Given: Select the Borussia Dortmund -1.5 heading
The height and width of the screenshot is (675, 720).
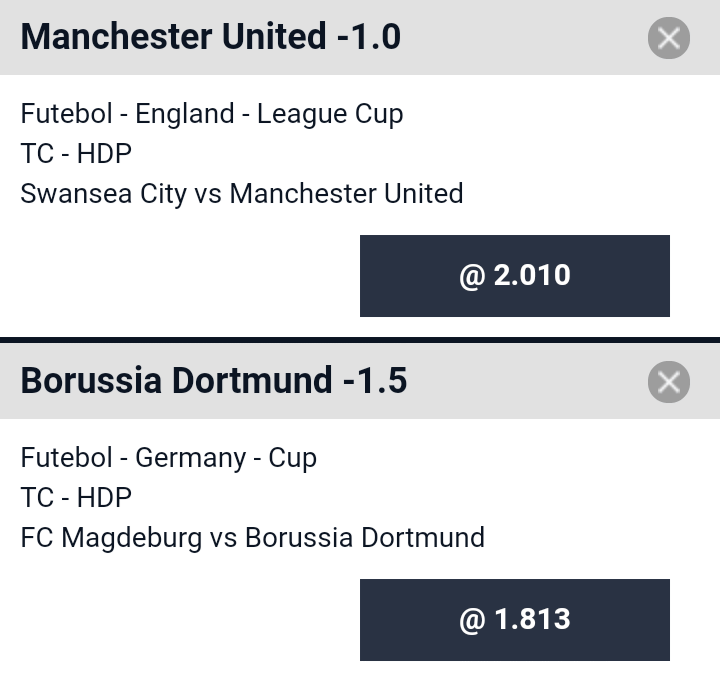Looking at the screenshot, I should pyautogui.click(x=214, y=381).
